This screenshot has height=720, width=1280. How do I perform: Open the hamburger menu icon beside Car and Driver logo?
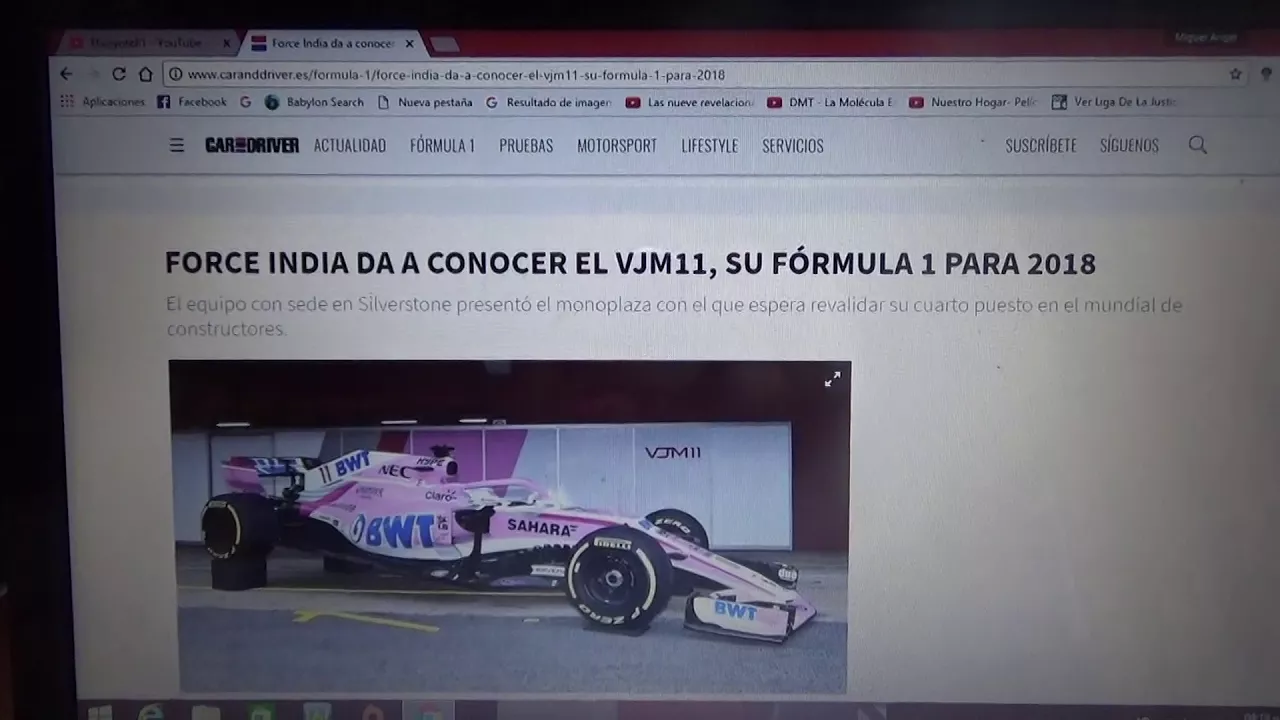tap(177, 145)
